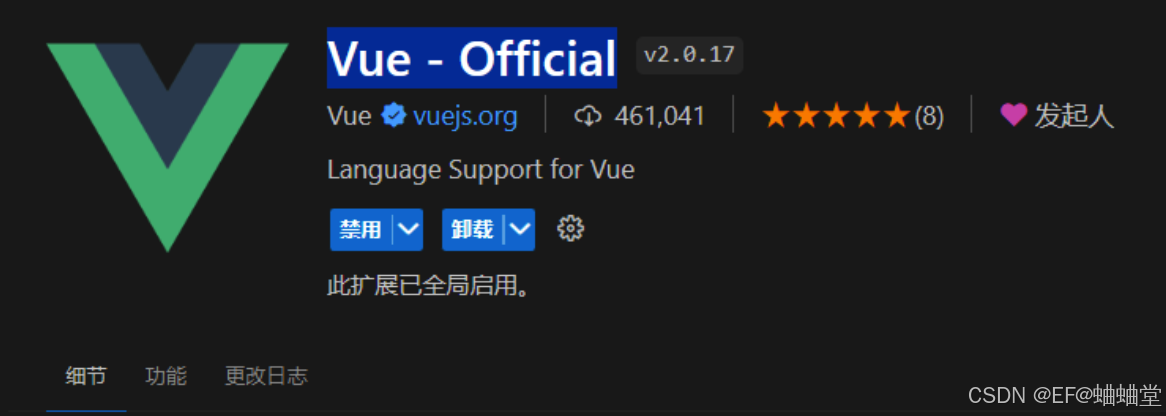Open the 更改日志 changelog tab
The width and height of the screenshot is (1166, 416).
tap(266, 376)
